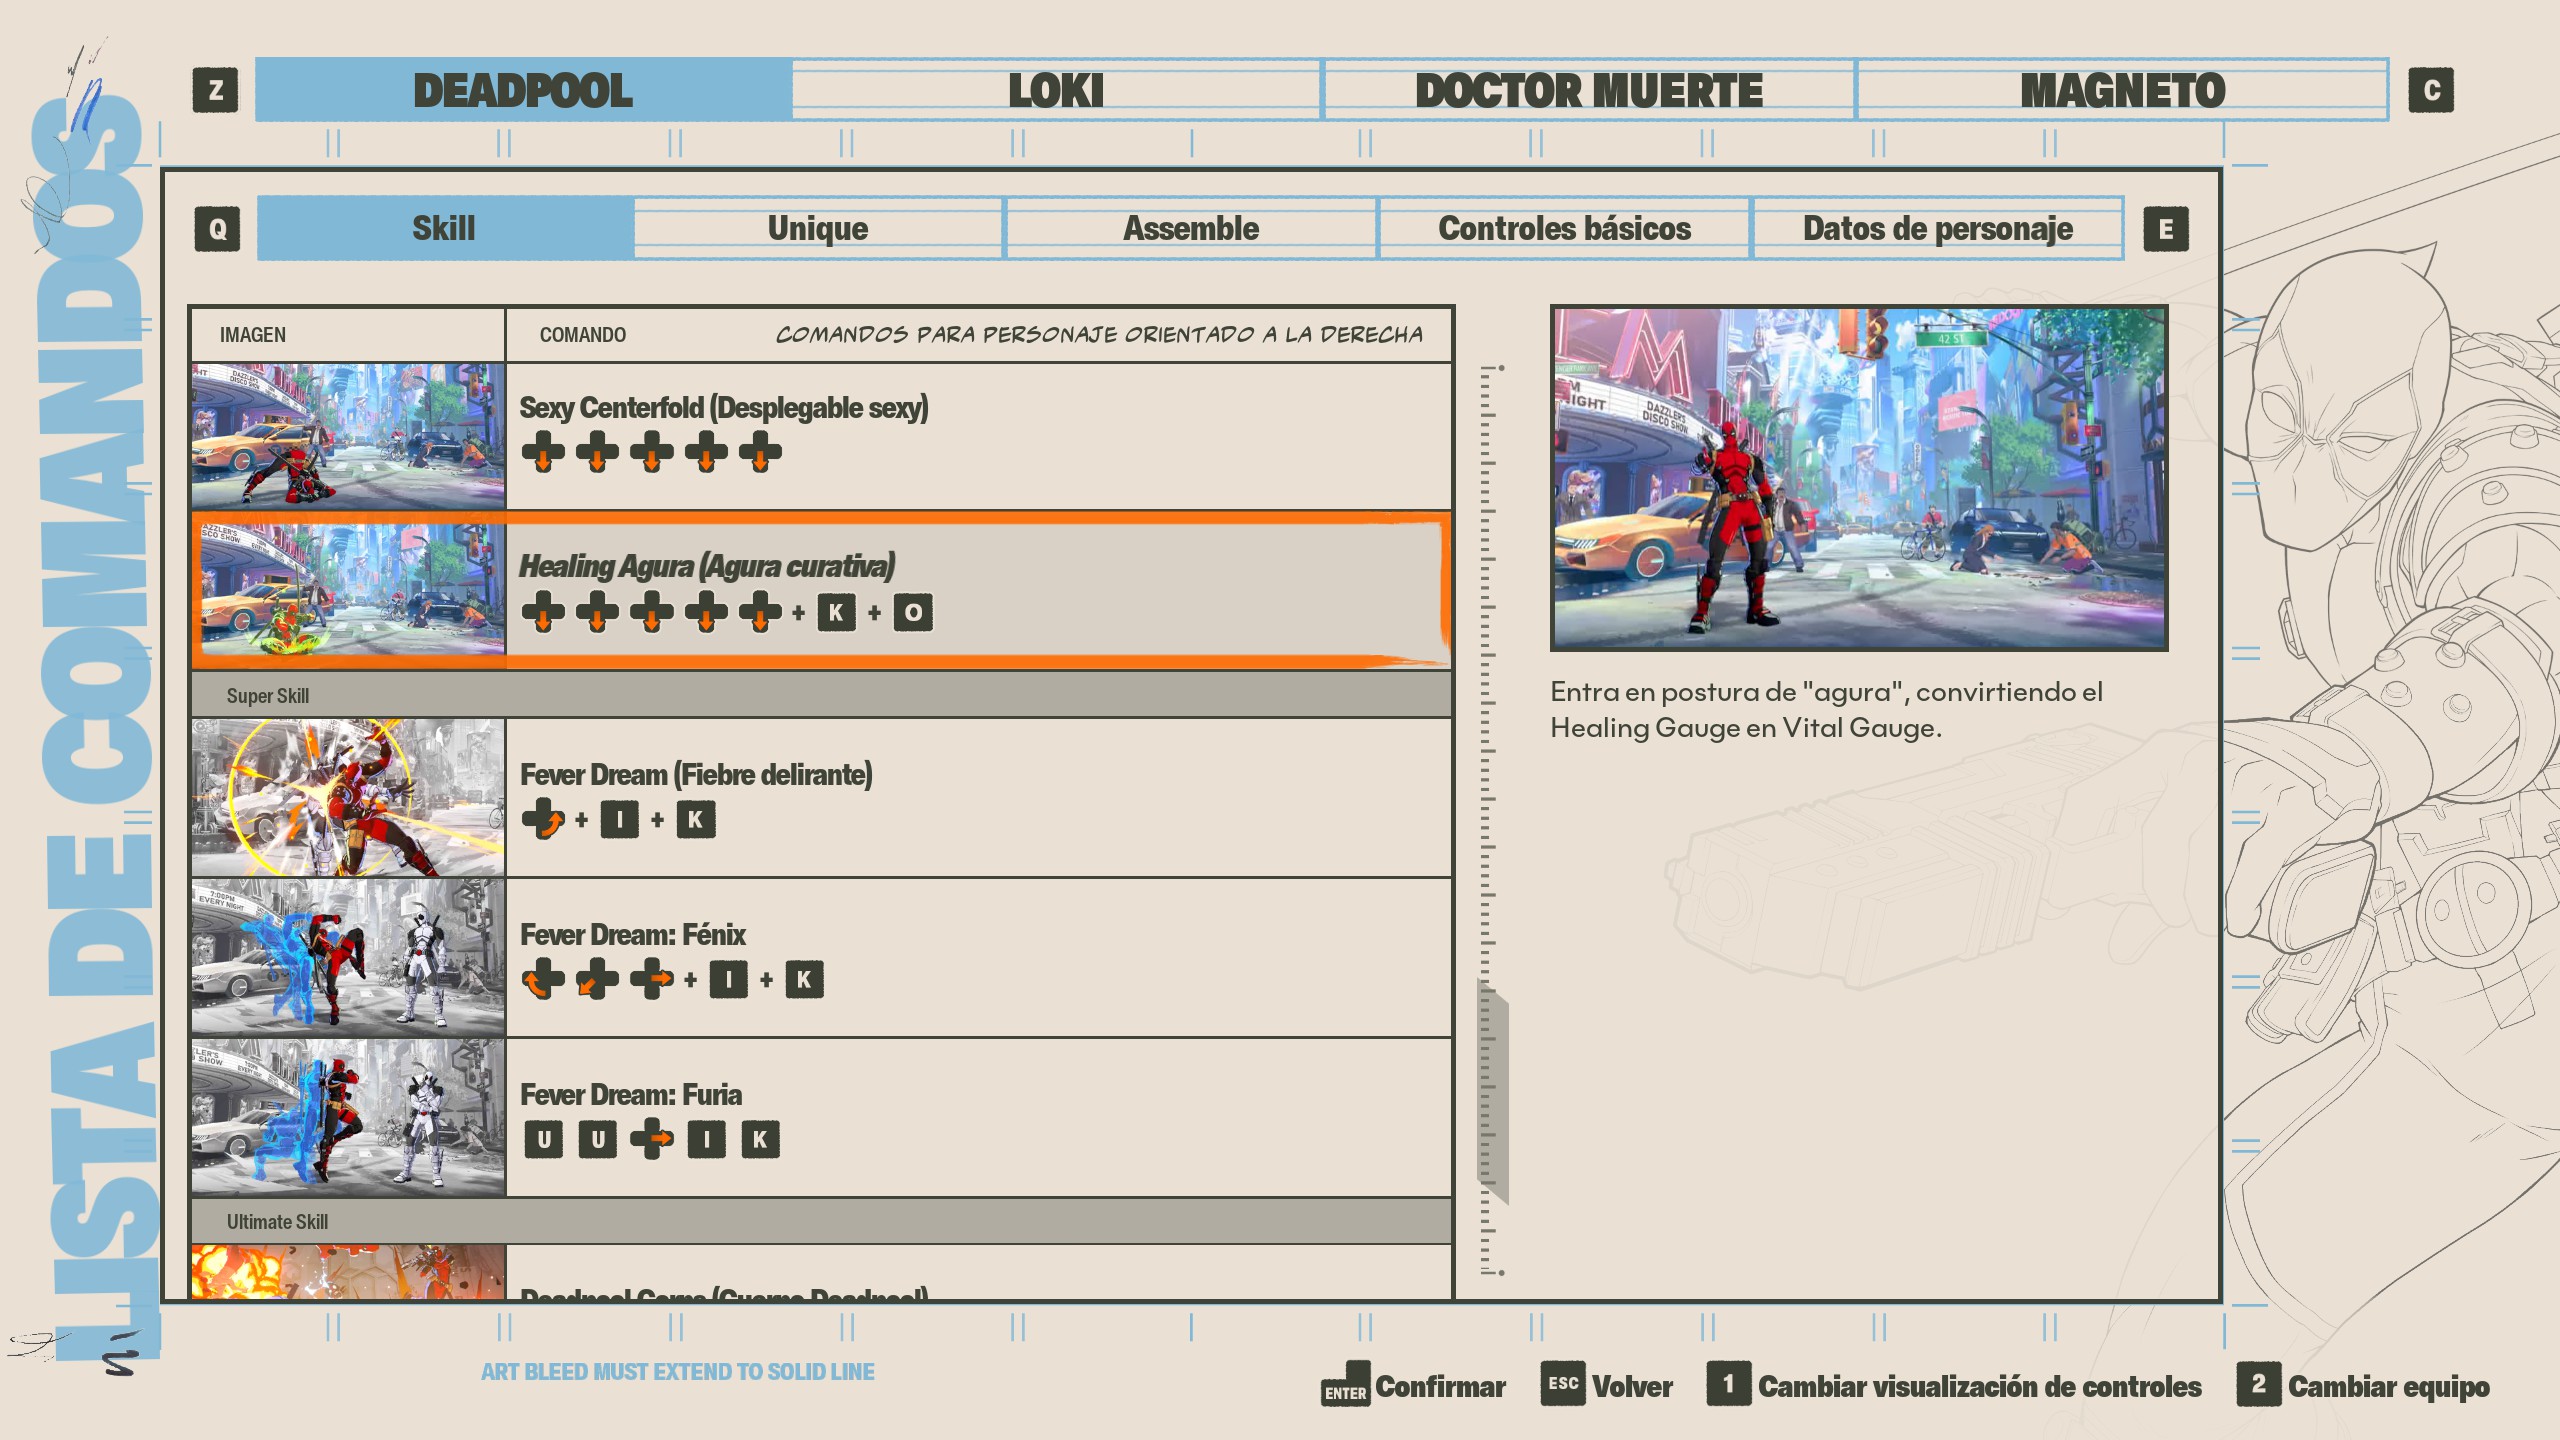Click the curved-arrow d-pad icon in Fever Dream: Fénix
Image resolution: width=2560 pixels, height=1440 pixels.
(x=543, y=980)
